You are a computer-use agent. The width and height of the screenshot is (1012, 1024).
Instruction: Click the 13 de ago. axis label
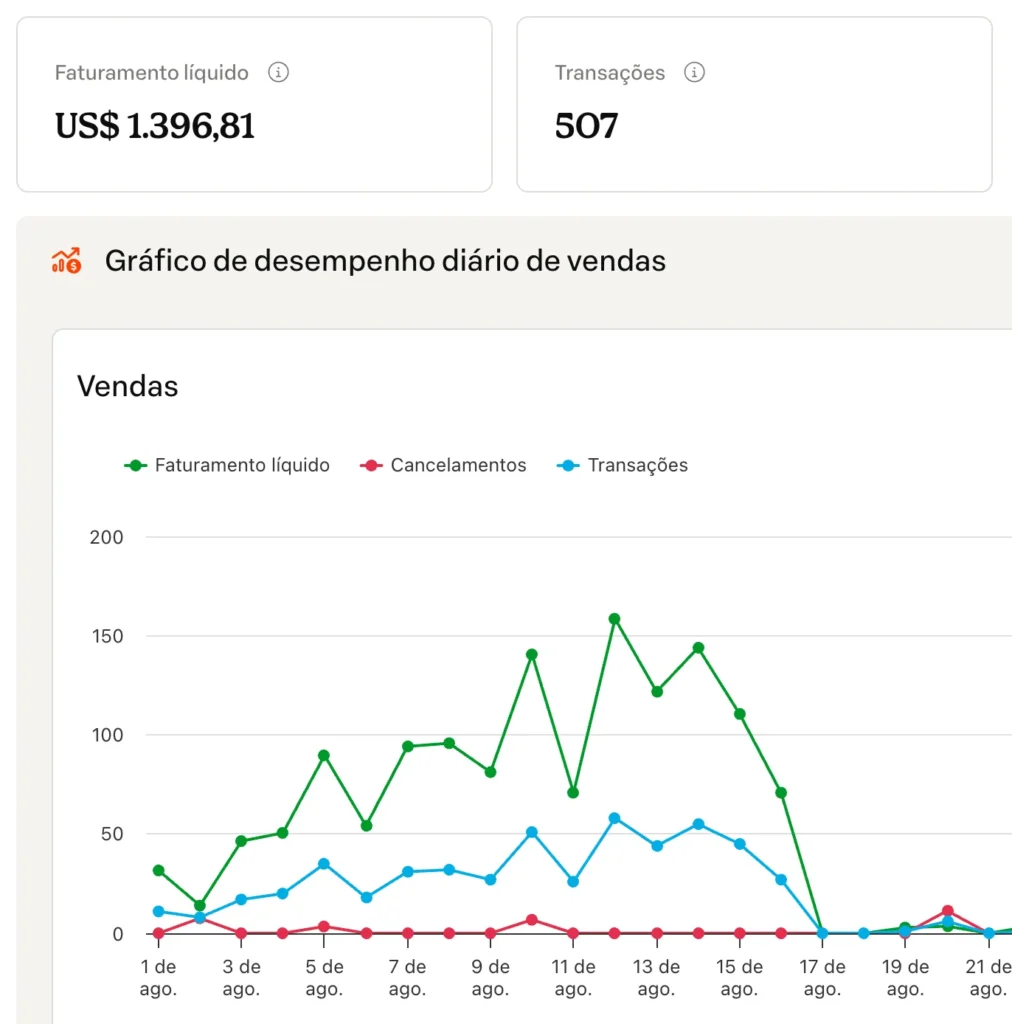point(656,978)
